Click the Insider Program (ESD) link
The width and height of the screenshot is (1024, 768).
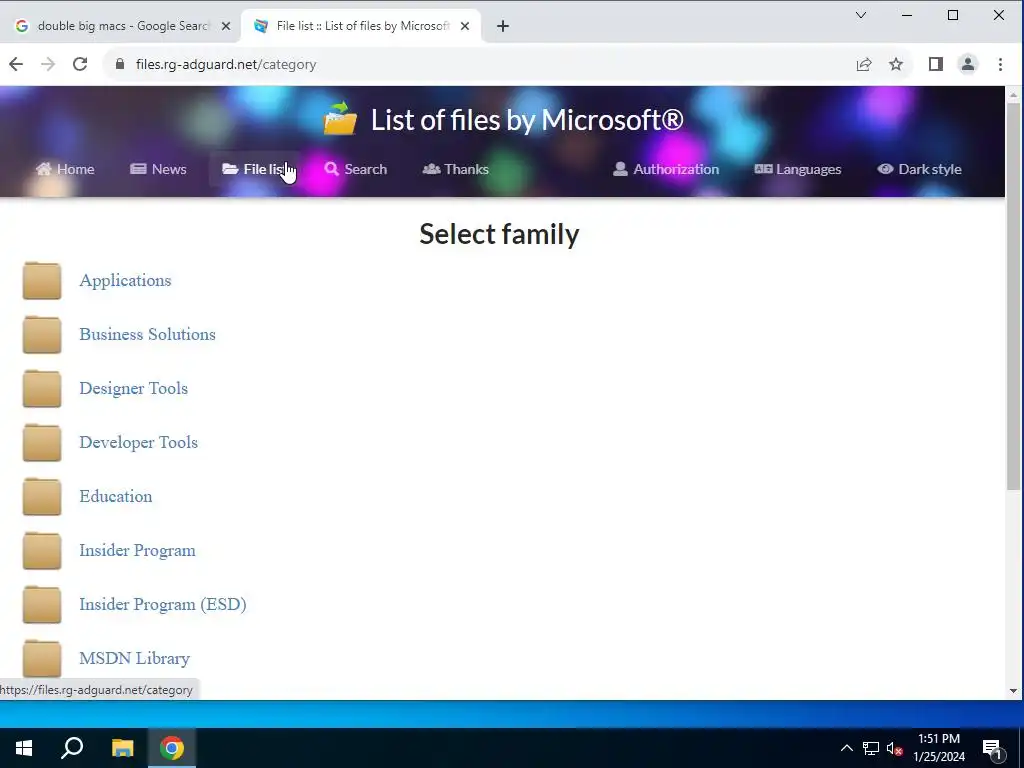[x=163, y=605]
